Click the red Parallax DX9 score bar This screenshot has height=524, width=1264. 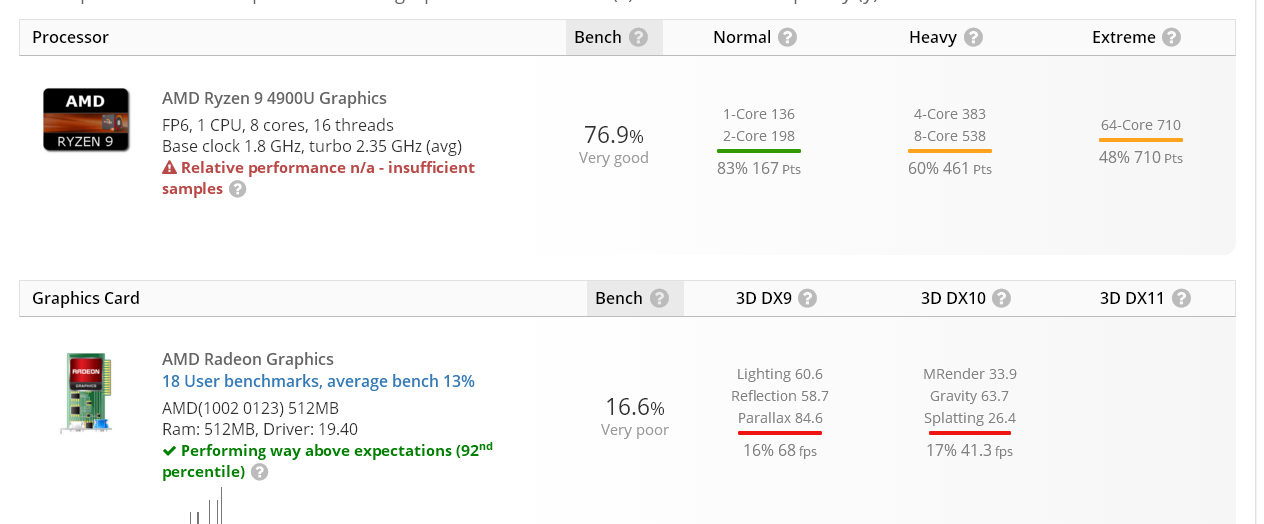click(x=780, y=433)
